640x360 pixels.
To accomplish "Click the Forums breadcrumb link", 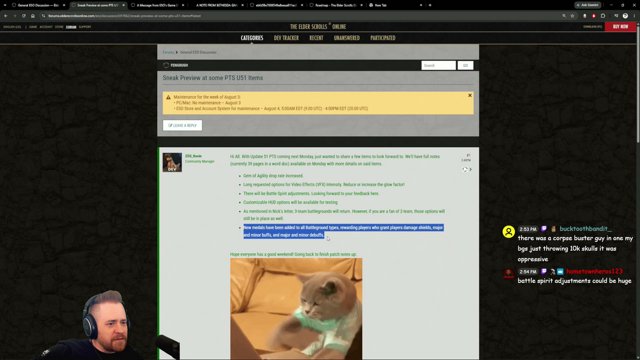I will [x=168, y=52].
